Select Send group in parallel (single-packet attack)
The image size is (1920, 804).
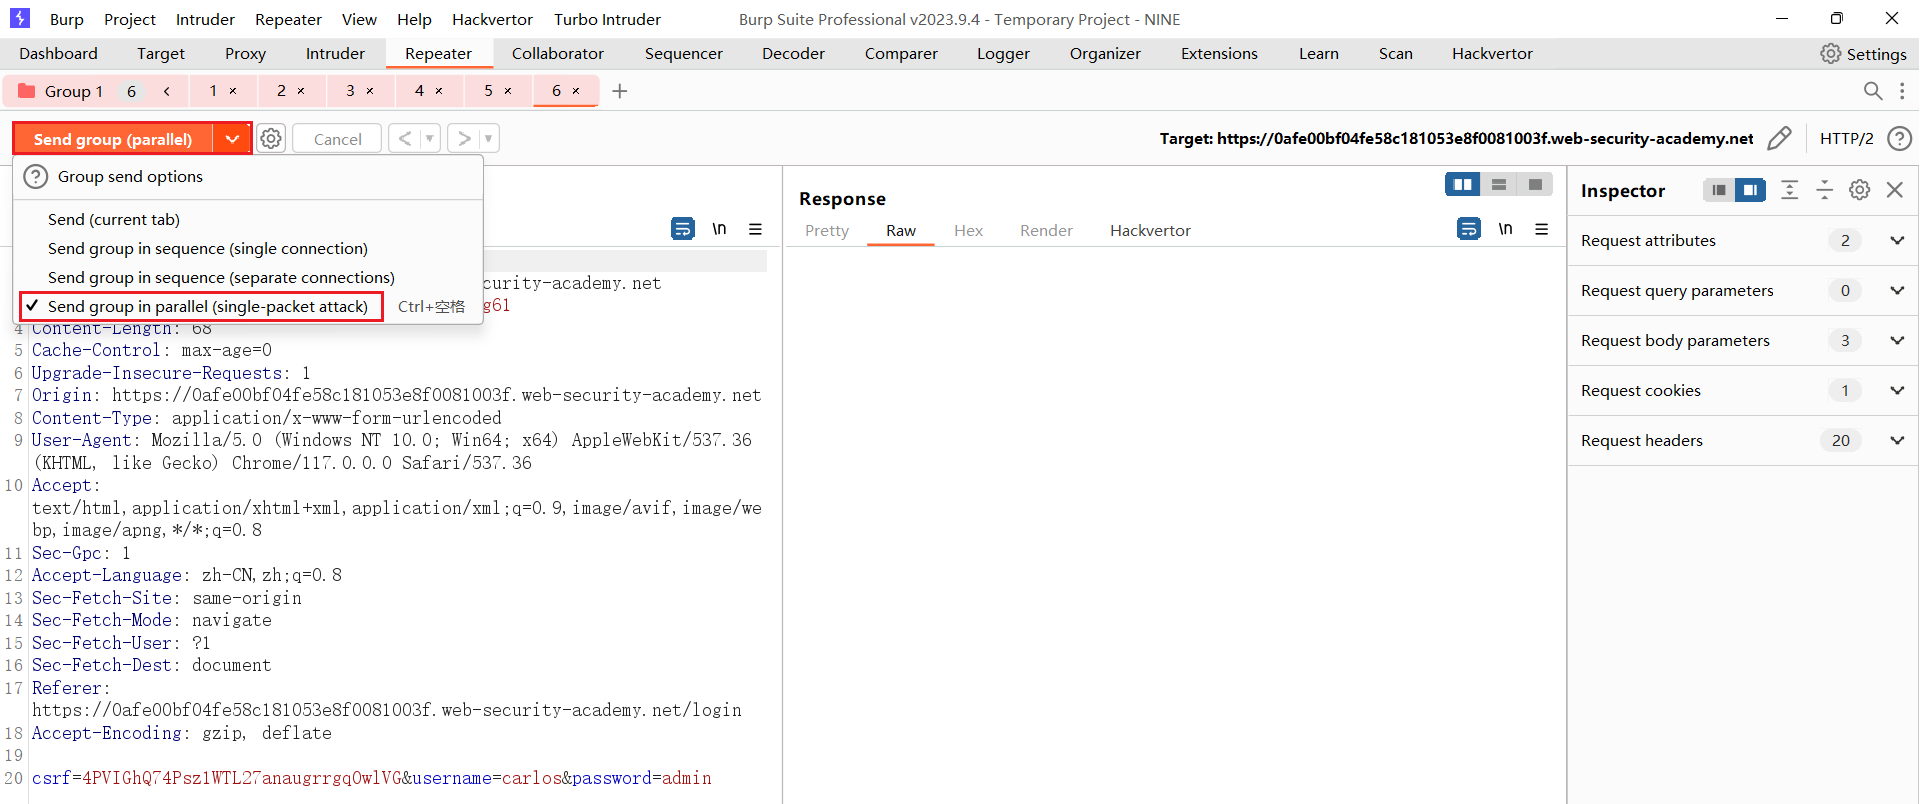(x=248, y=306)
